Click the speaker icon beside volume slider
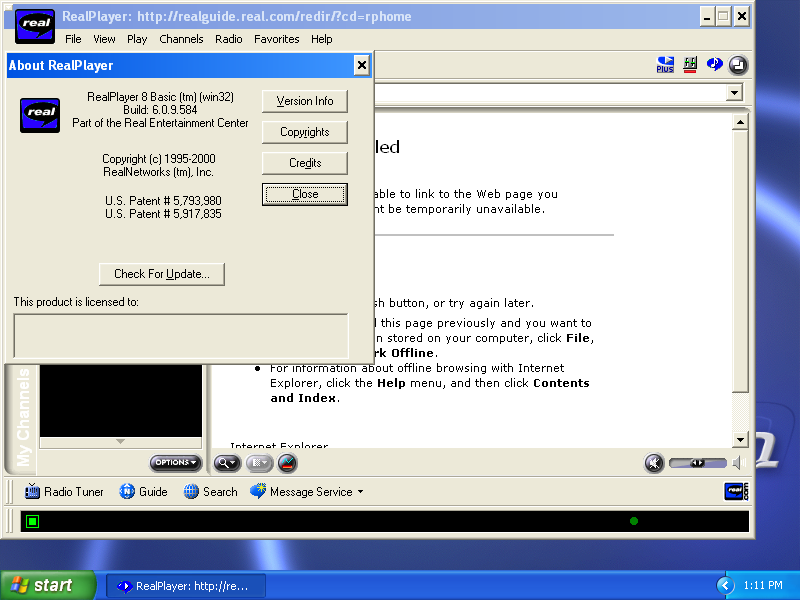This screenshot has width=800, height=600. pos(738,463)
